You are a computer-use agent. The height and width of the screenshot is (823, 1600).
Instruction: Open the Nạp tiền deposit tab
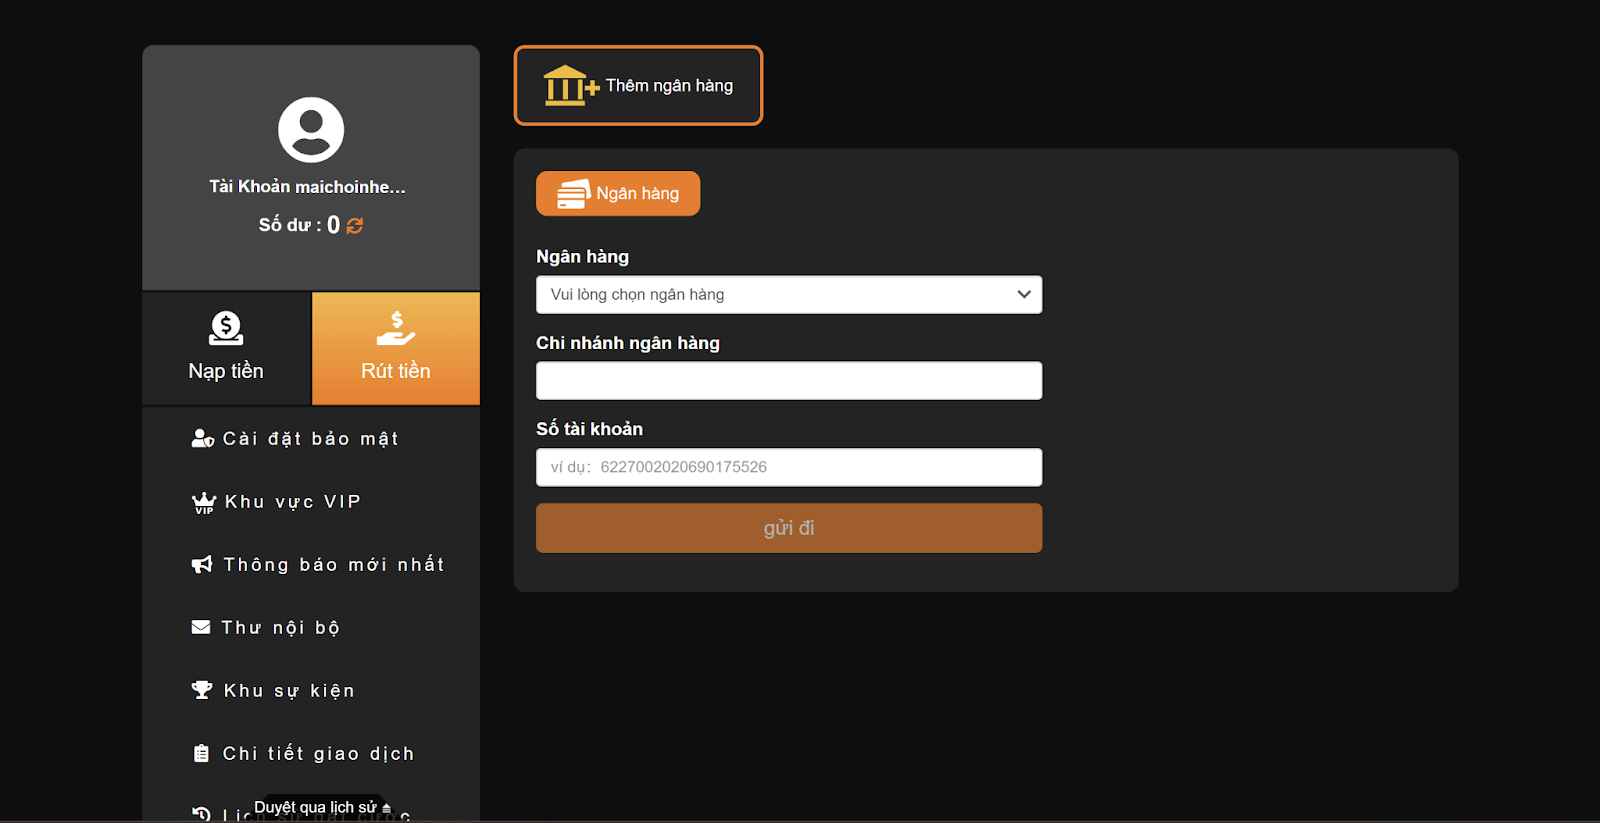[x=226, y=348]
